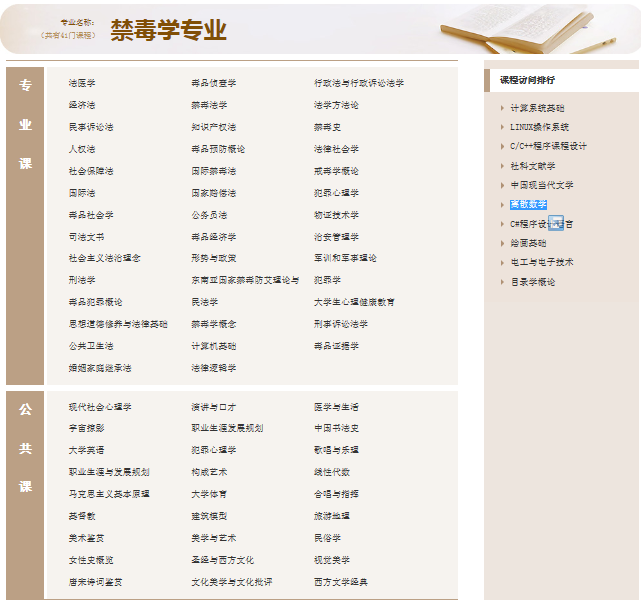Open the 唐宋诗词鉴赏 course
Viewport: 641px width, 602px height.
95,582
